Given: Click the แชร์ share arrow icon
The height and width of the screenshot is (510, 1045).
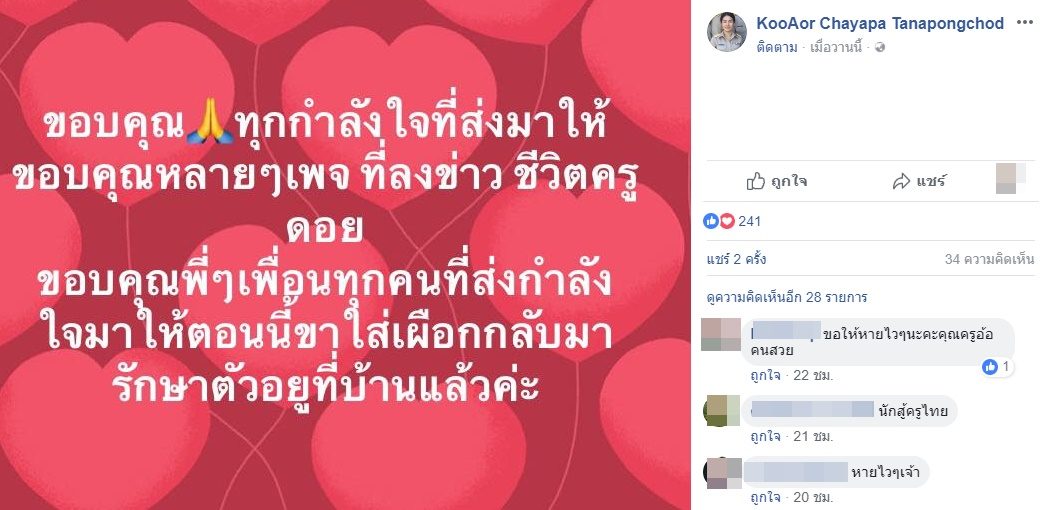Looking at the screenshot, I should [x=901, y=181].
